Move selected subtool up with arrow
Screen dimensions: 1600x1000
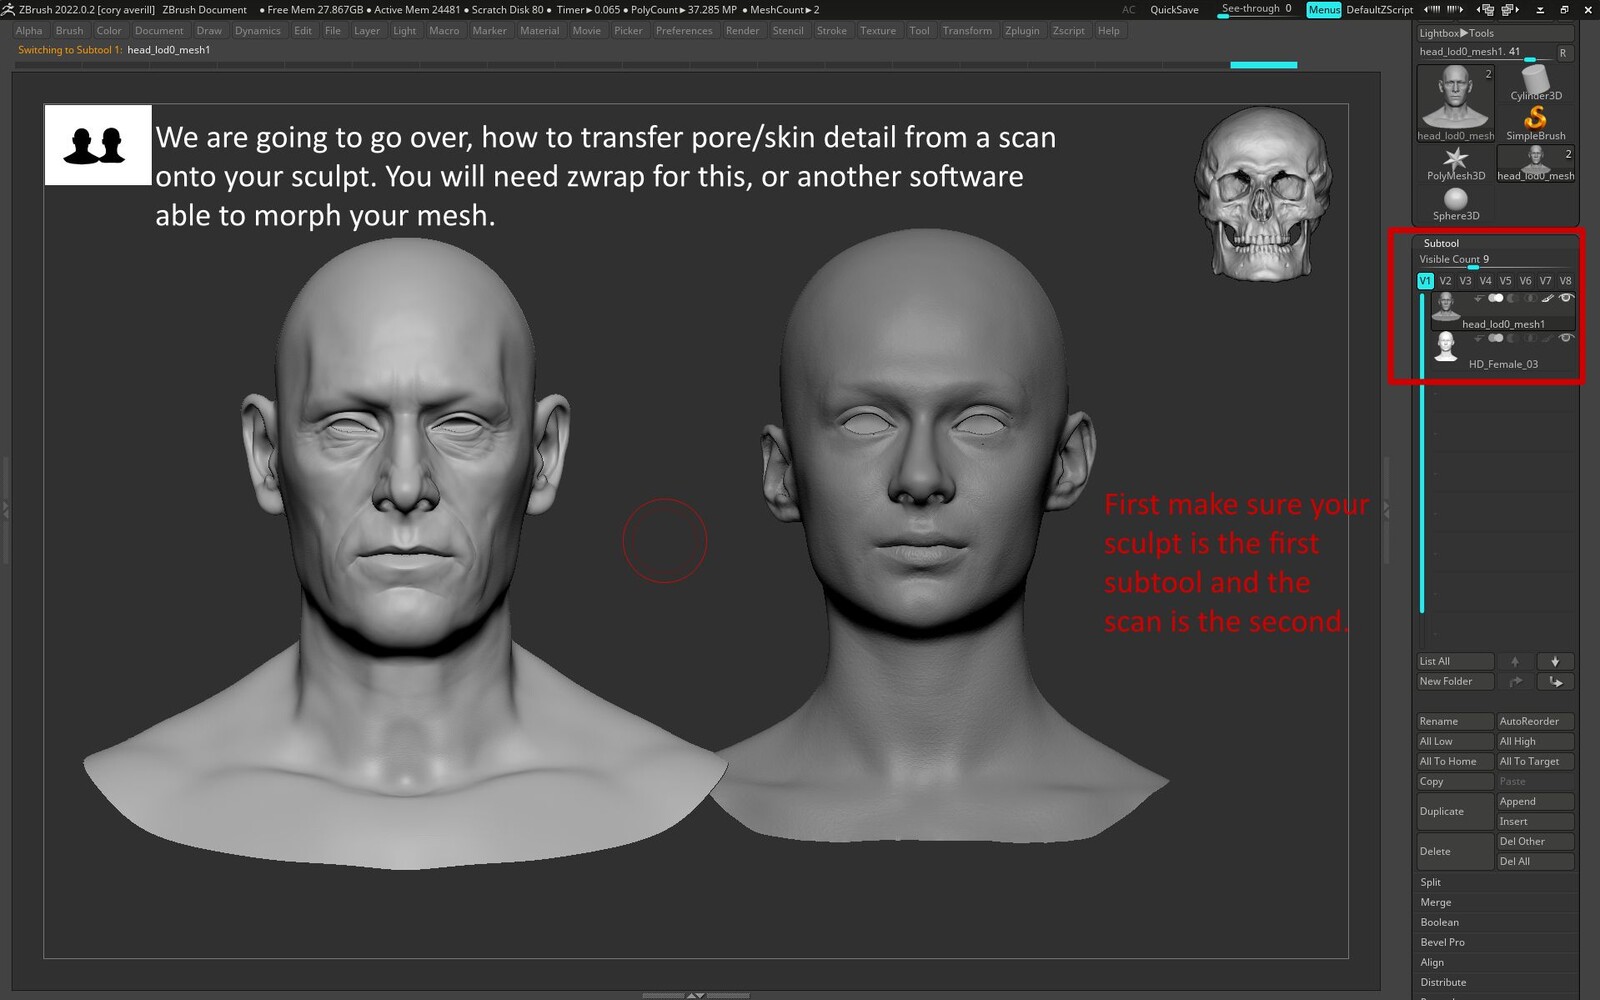pos(1515,661)
